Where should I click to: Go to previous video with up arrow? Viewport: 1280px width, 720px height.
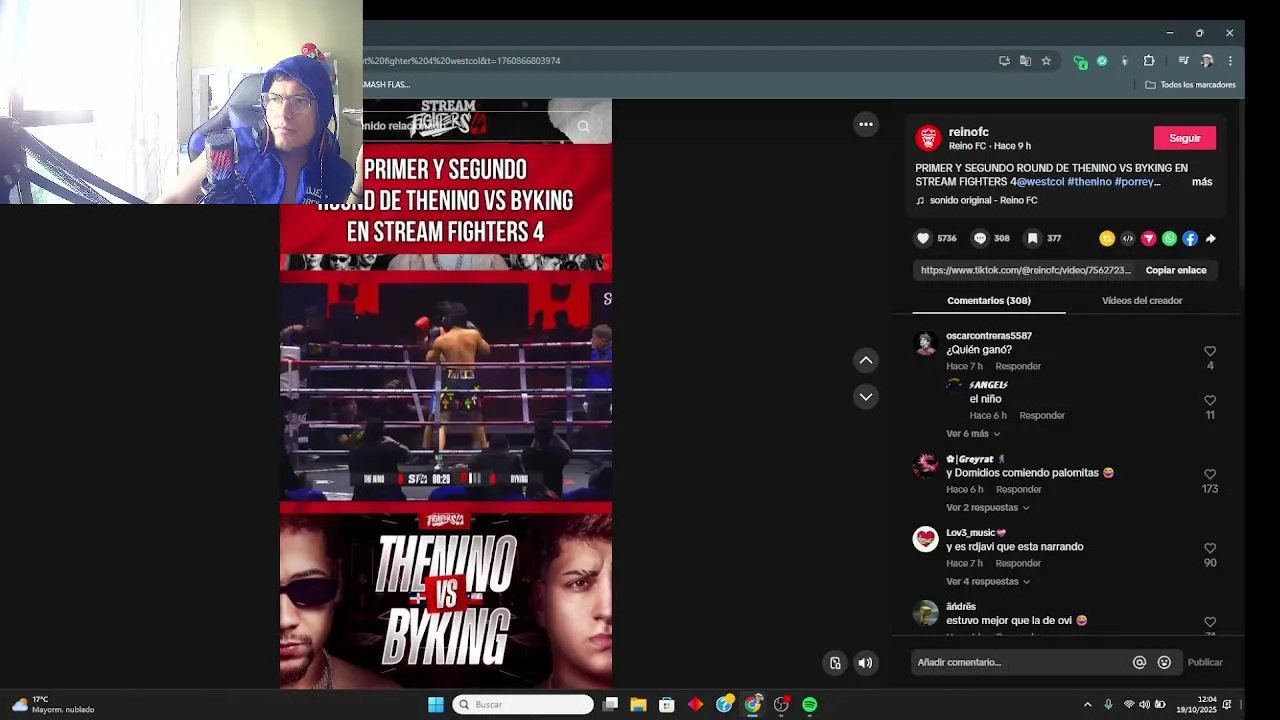pyautogui.click(x=866, y=360)
